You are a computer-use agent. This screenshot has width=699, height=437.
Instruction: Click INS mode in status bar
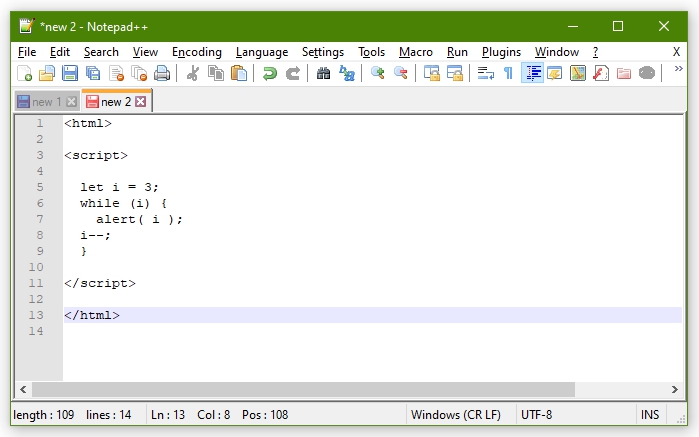[x=650, y=415]
